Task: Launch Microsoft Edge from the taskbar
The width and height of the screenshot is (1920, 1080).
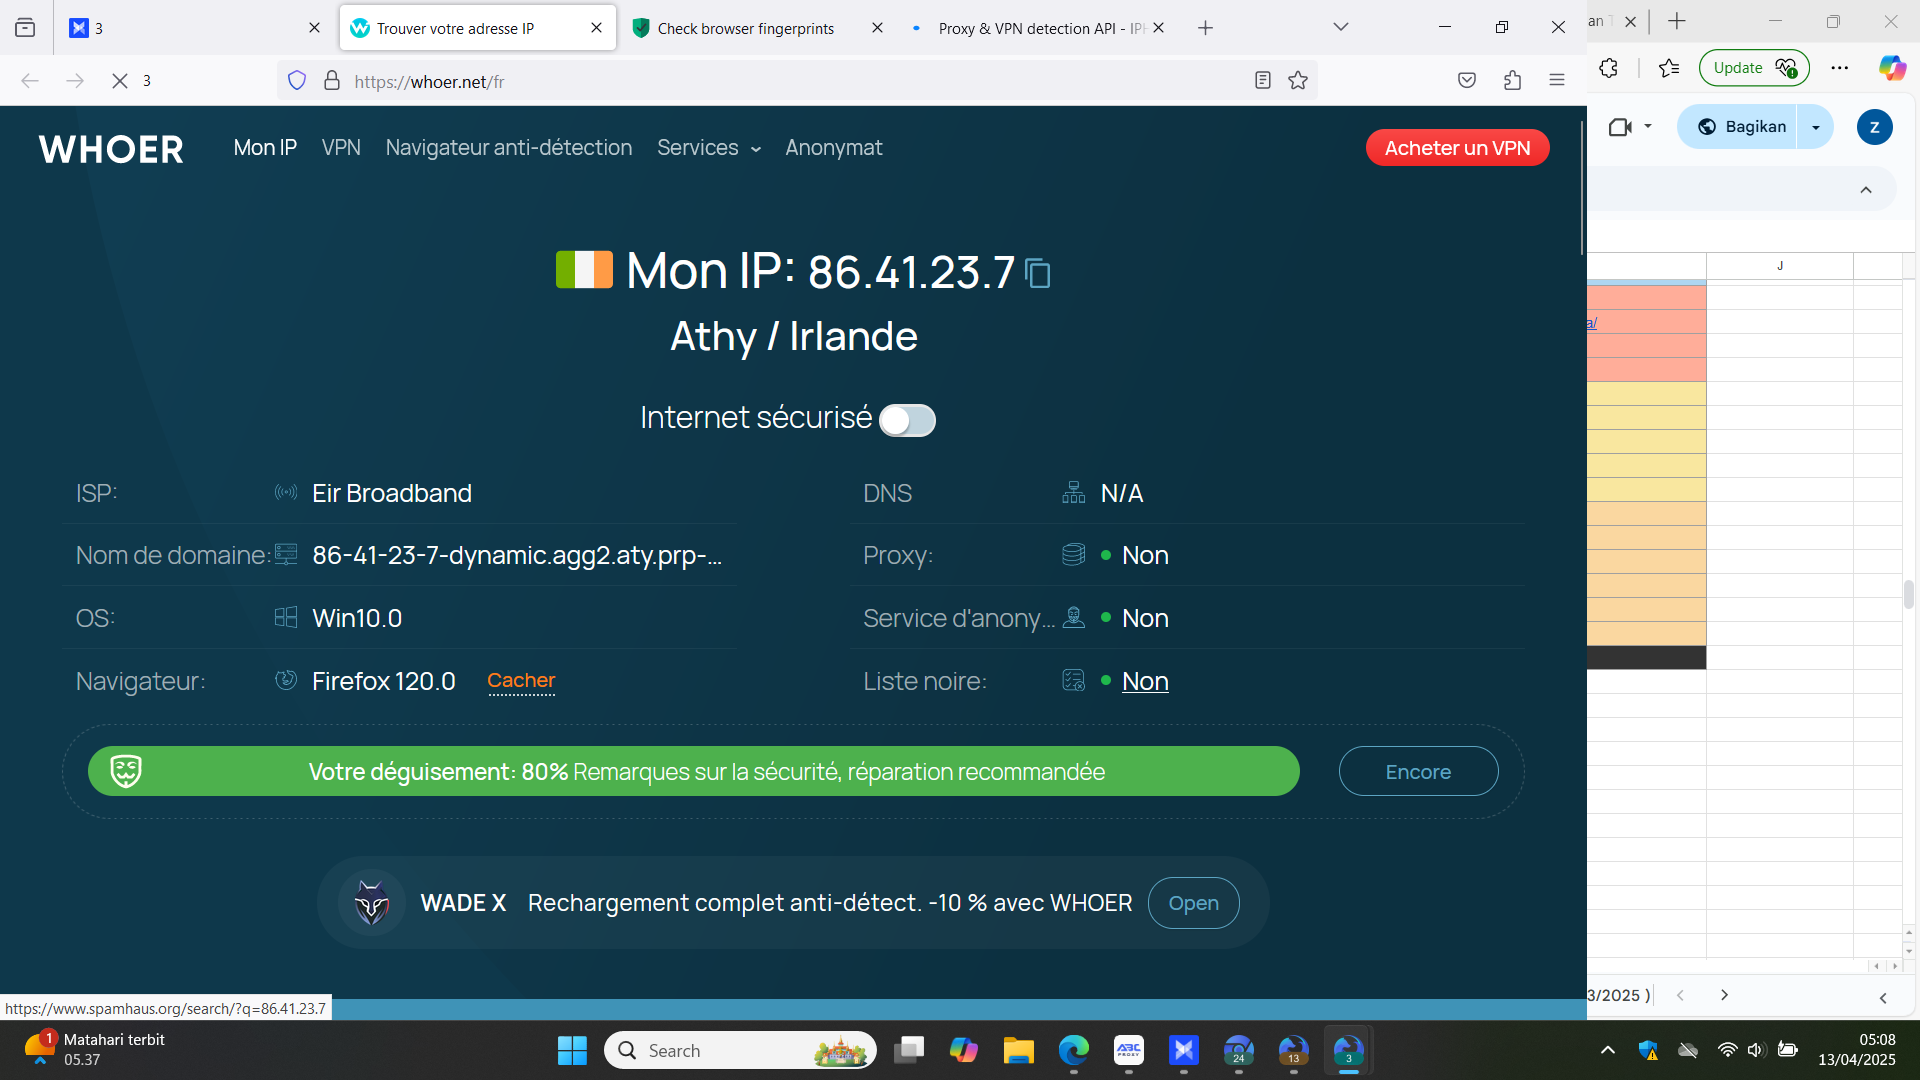Action: coord(1074,1050)
